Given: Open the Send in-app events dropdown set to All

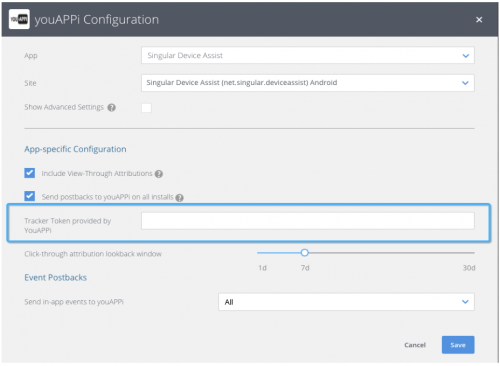Looking at the screenshot, I should point(346,302).
